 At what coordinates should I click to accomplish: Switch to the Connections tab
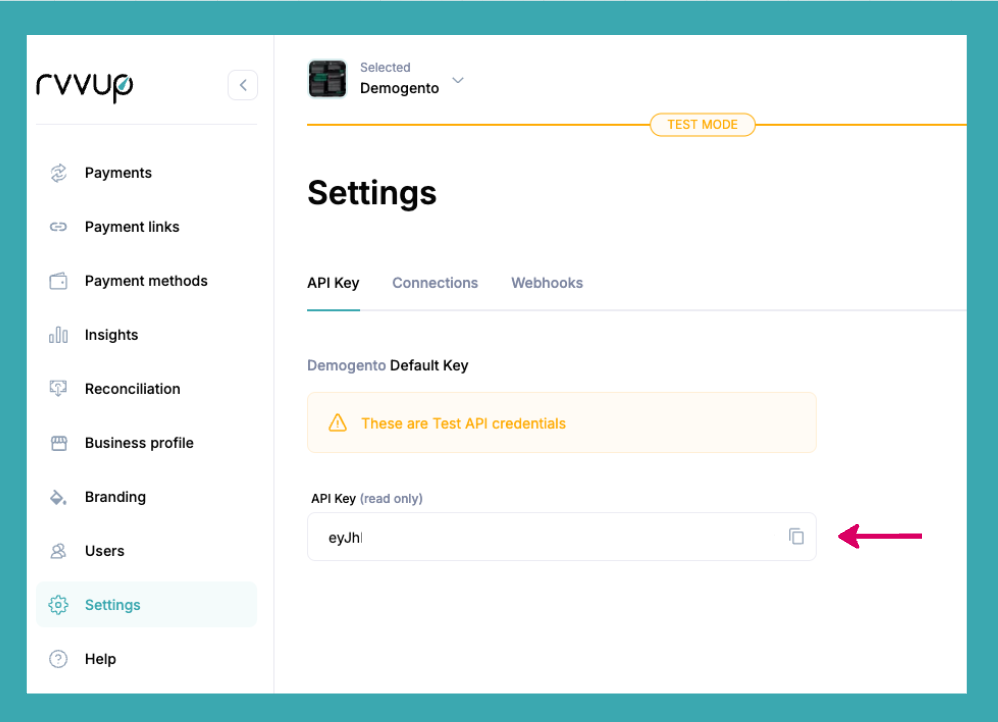435,283
